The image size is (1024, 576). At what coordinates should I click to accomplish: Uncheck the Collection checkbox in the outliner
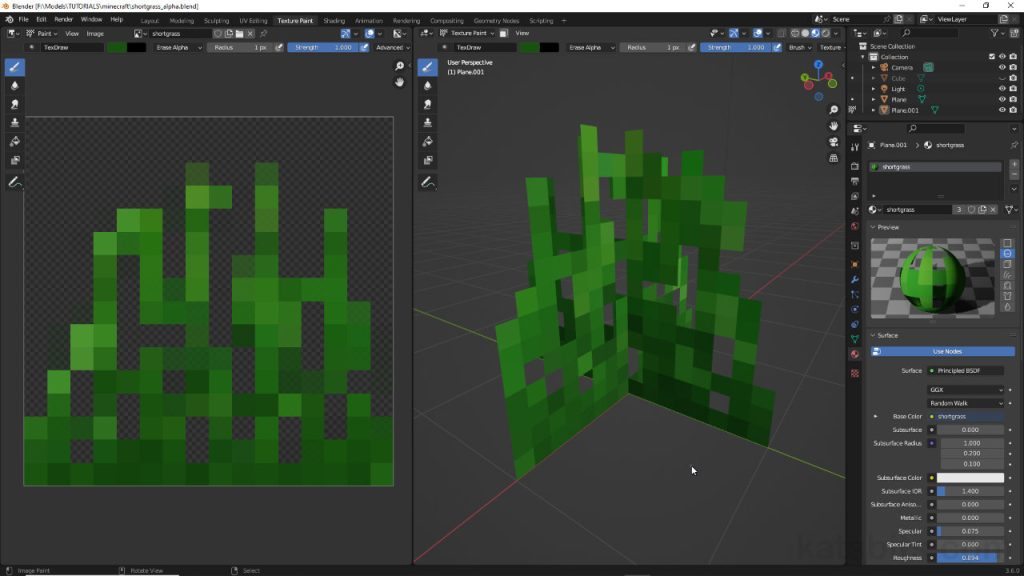pos(992,56)
